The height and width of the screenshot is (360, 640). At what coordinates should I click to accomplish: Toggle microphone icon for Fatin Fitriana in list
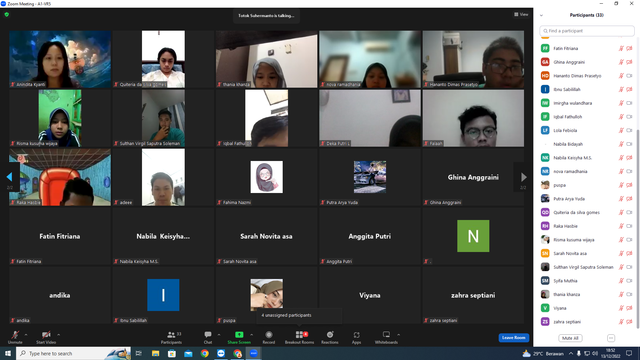tap(621, 49)
